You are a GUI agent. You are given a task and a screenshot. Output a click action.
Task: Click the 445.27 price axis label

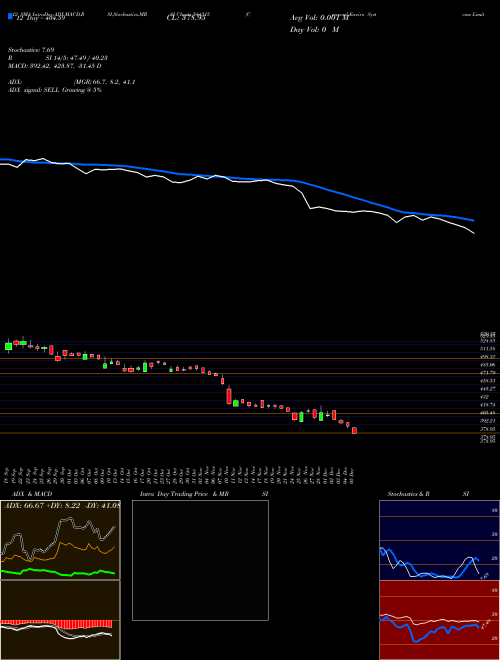(488, 389)
